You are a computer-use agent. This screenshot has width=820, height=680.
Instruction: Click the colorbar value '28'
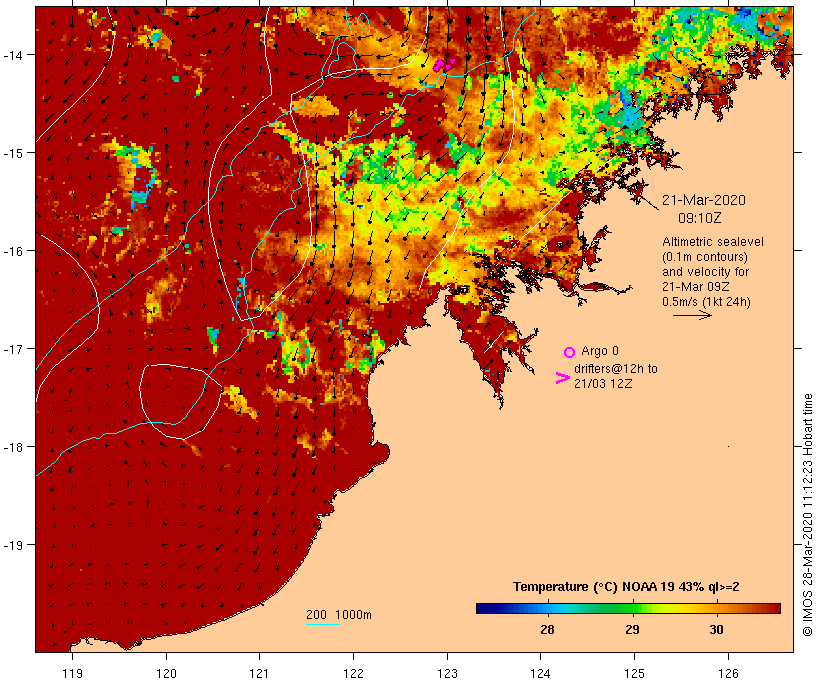coord(547,629)
